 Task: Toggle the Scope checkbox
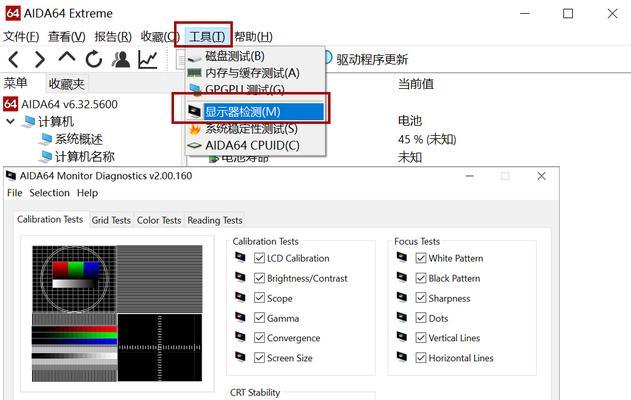(x=259, y=298)
